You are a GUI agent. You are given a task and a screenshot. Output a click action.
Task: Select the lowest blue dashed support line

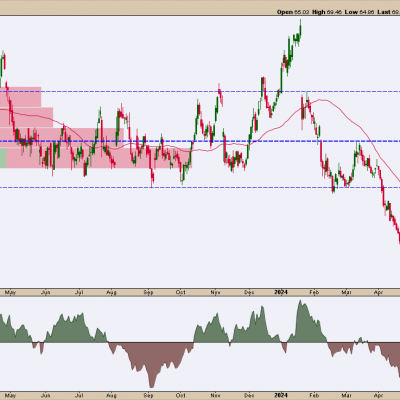click(x=200, y=187)
